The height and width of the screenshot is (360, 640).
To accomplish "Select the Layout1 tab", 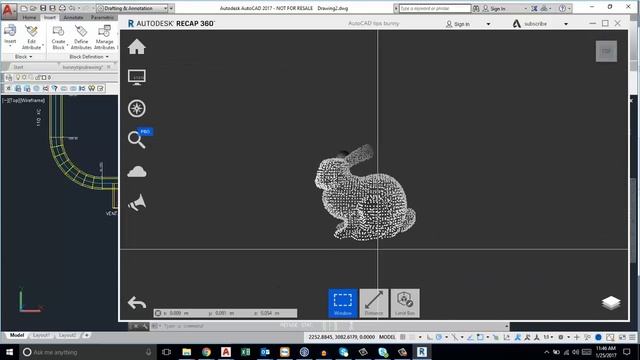I will 41,335.
